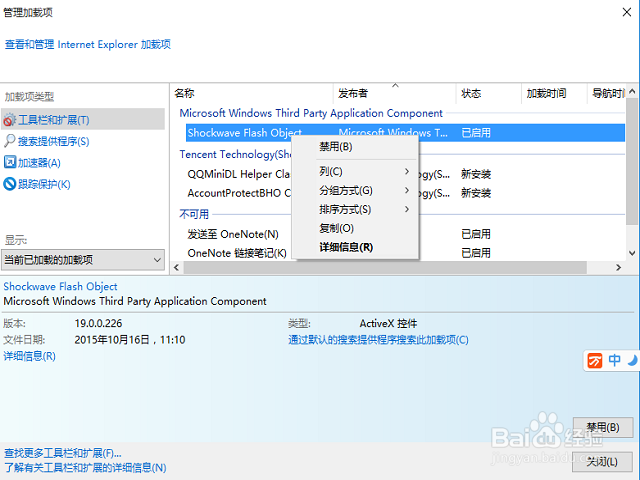
Task: Close the 管理加载项 dialog window
Action: click(627, 12)
